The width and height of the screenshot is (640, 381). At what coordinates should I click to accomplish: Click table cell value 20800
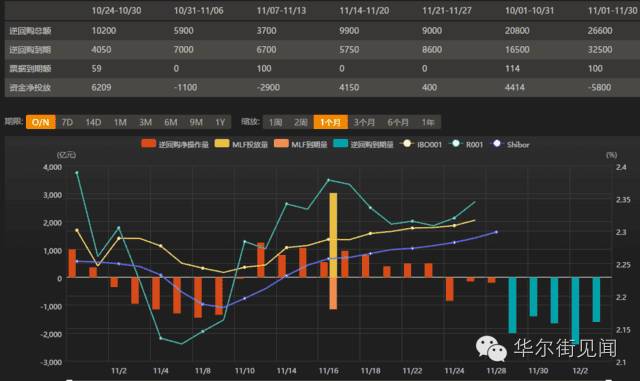click(517, 31)
